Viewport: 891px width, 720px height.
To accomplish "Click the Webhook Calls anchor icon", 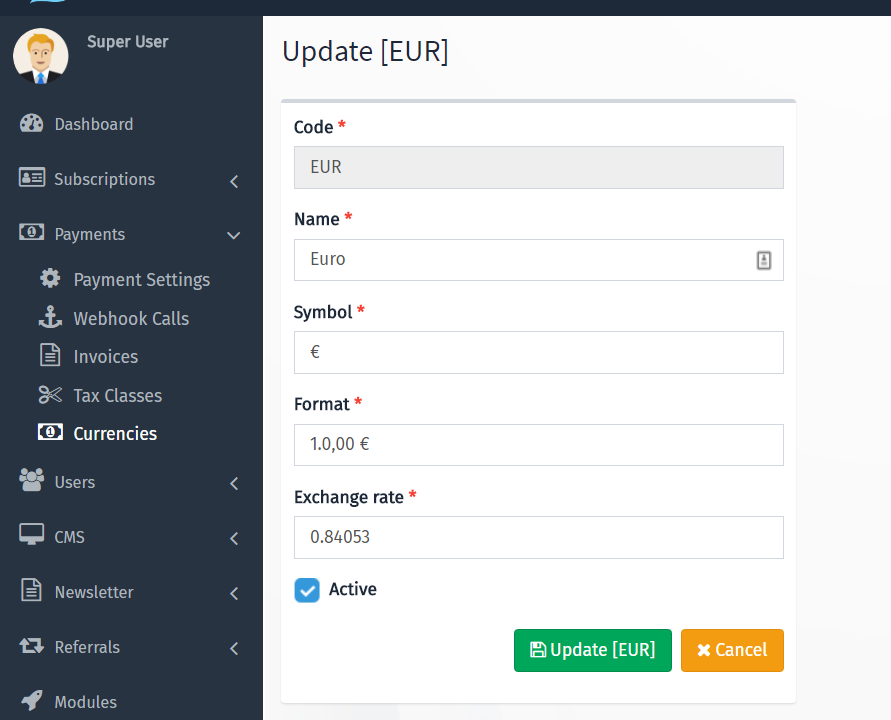I will (x=50, y=317).
